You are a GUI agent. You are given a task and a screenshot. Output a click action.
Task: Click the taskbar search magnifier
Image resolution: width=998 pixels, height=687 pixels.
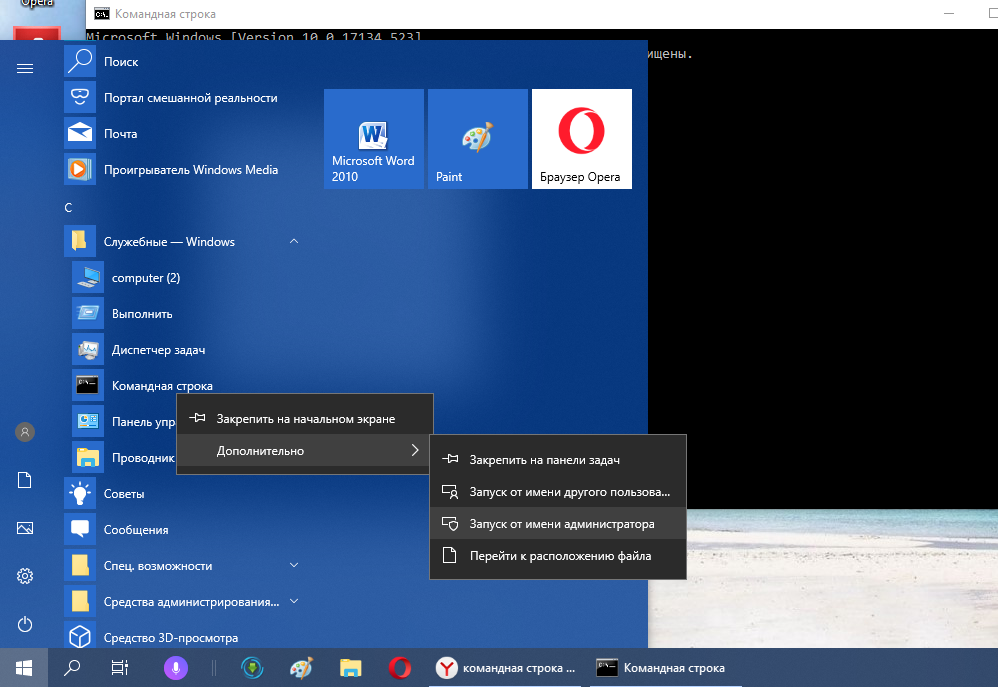tap(72, 668)
